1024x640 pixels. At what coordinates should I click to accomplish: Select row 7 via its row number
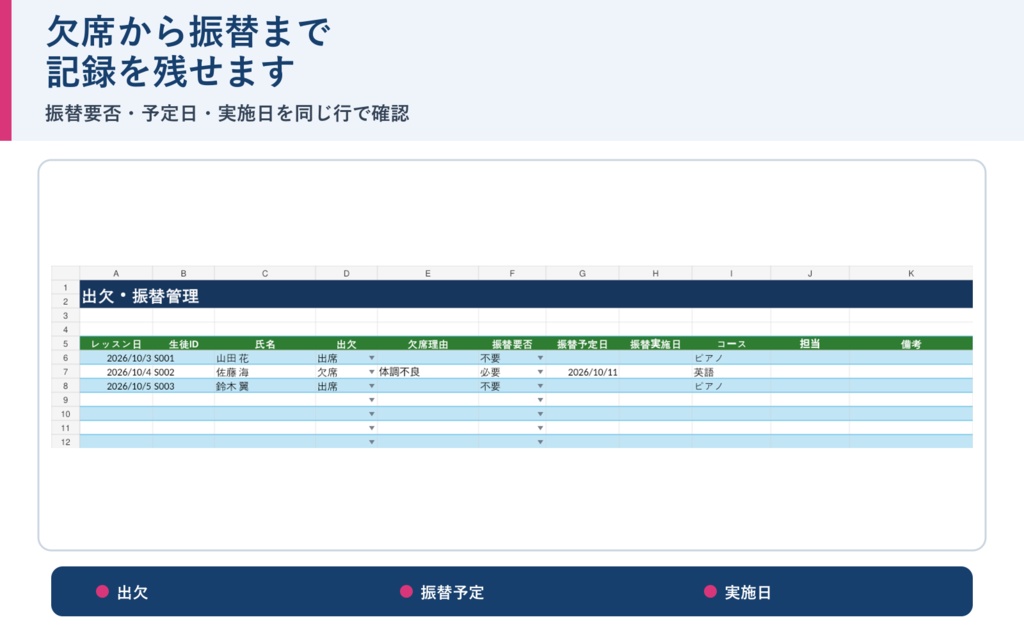click(65, 372)
